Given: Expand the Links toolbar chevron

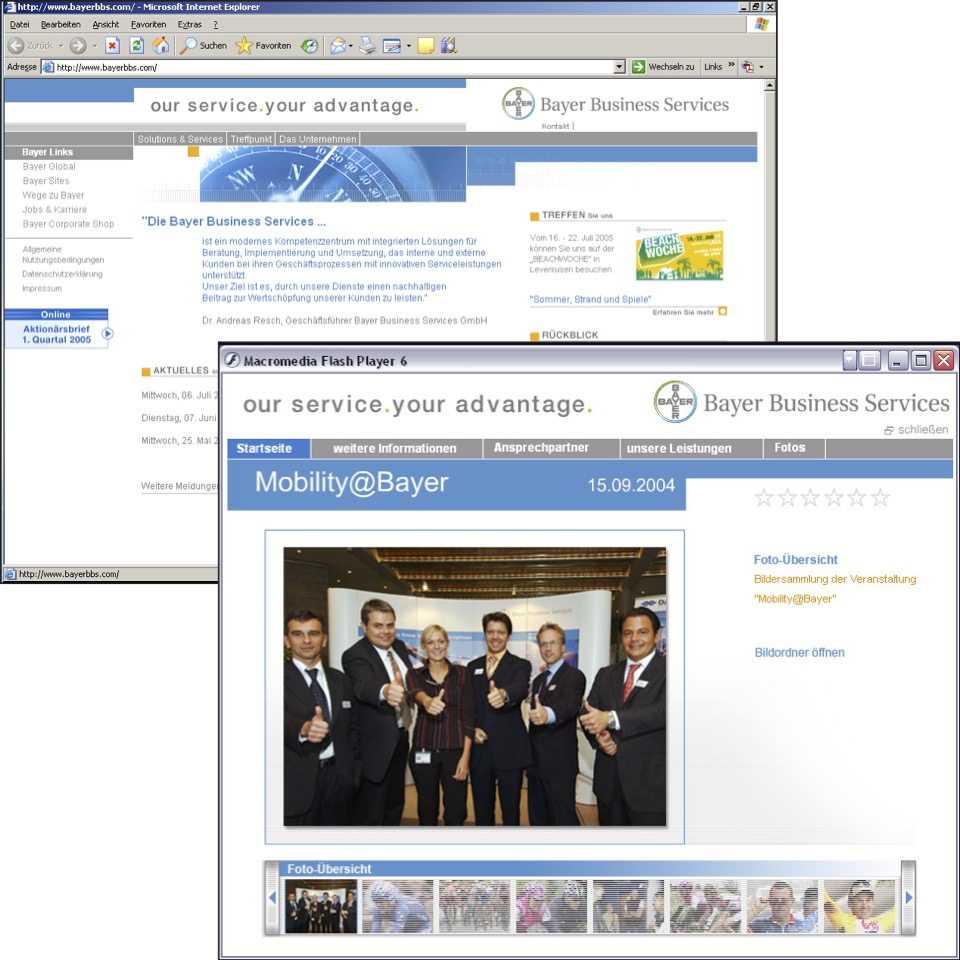Looking at the screenshot, I should pyautogui.click(x=731, y=65).
